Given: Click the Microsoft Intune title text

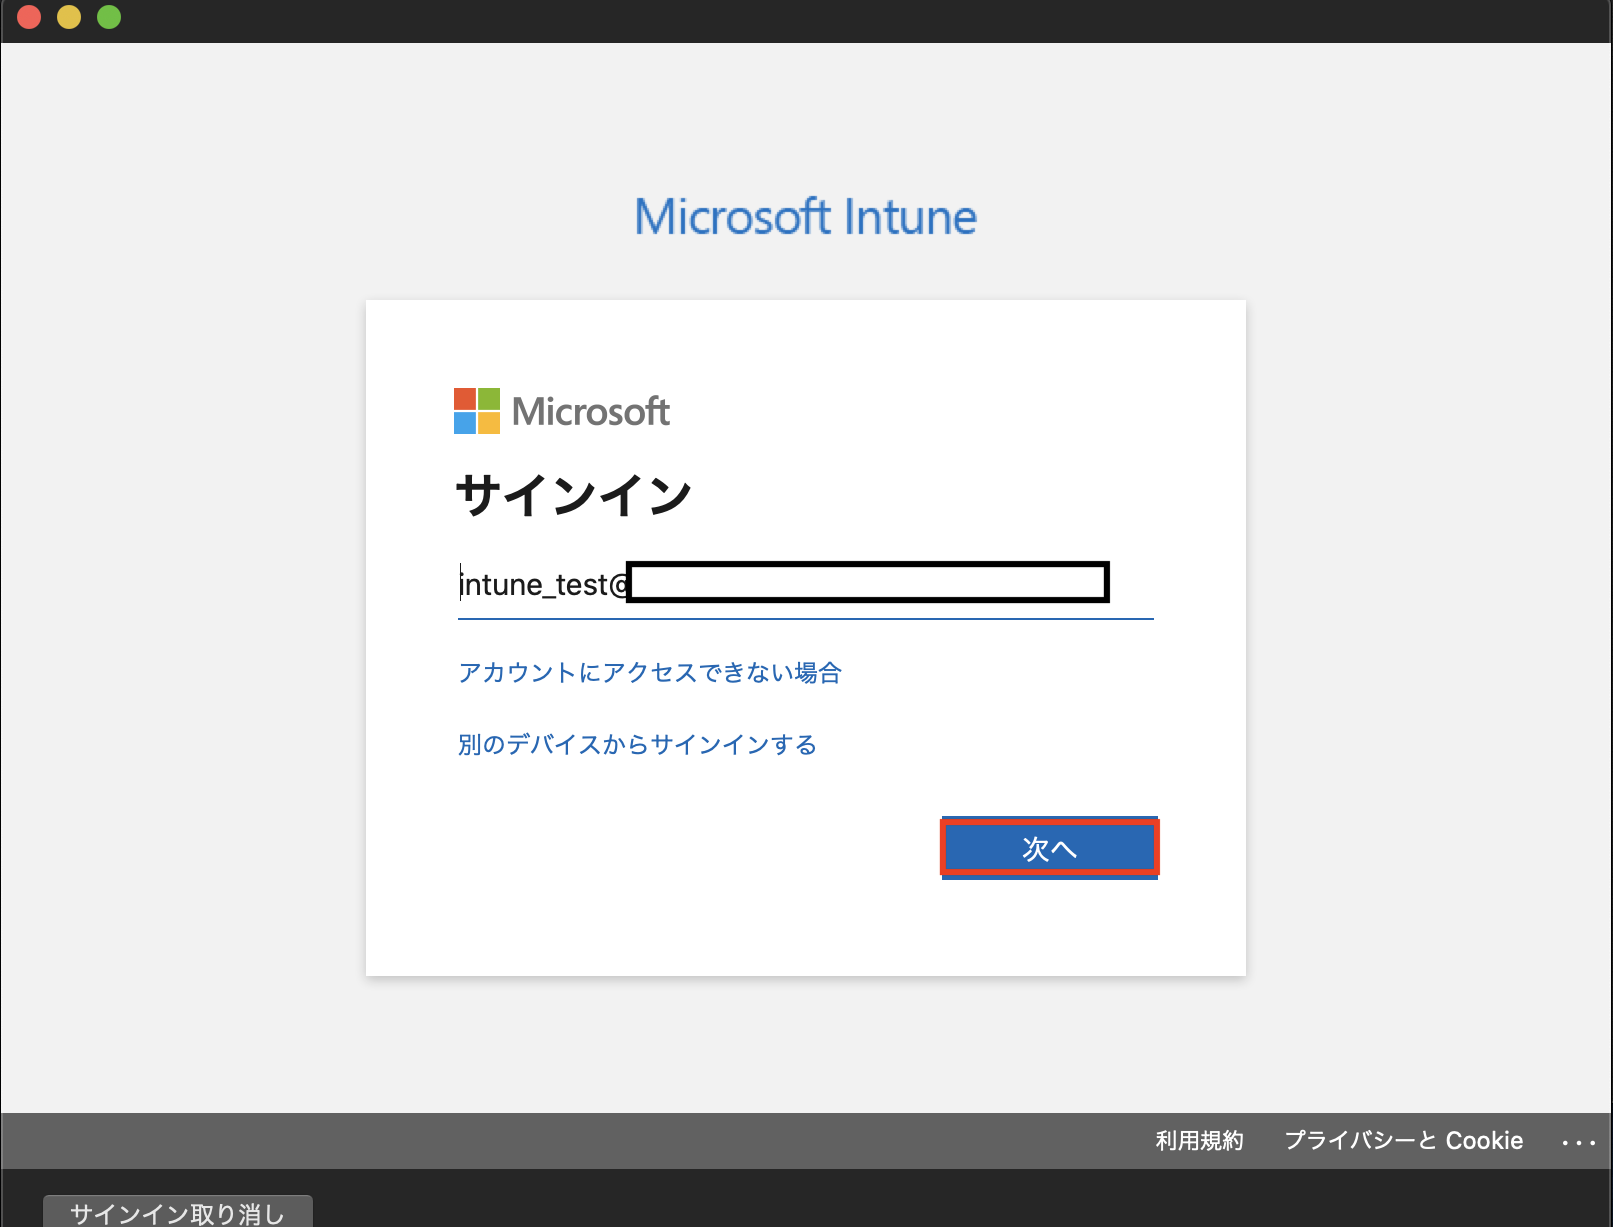Looking at the screenshot, I should tap(806, 217).
